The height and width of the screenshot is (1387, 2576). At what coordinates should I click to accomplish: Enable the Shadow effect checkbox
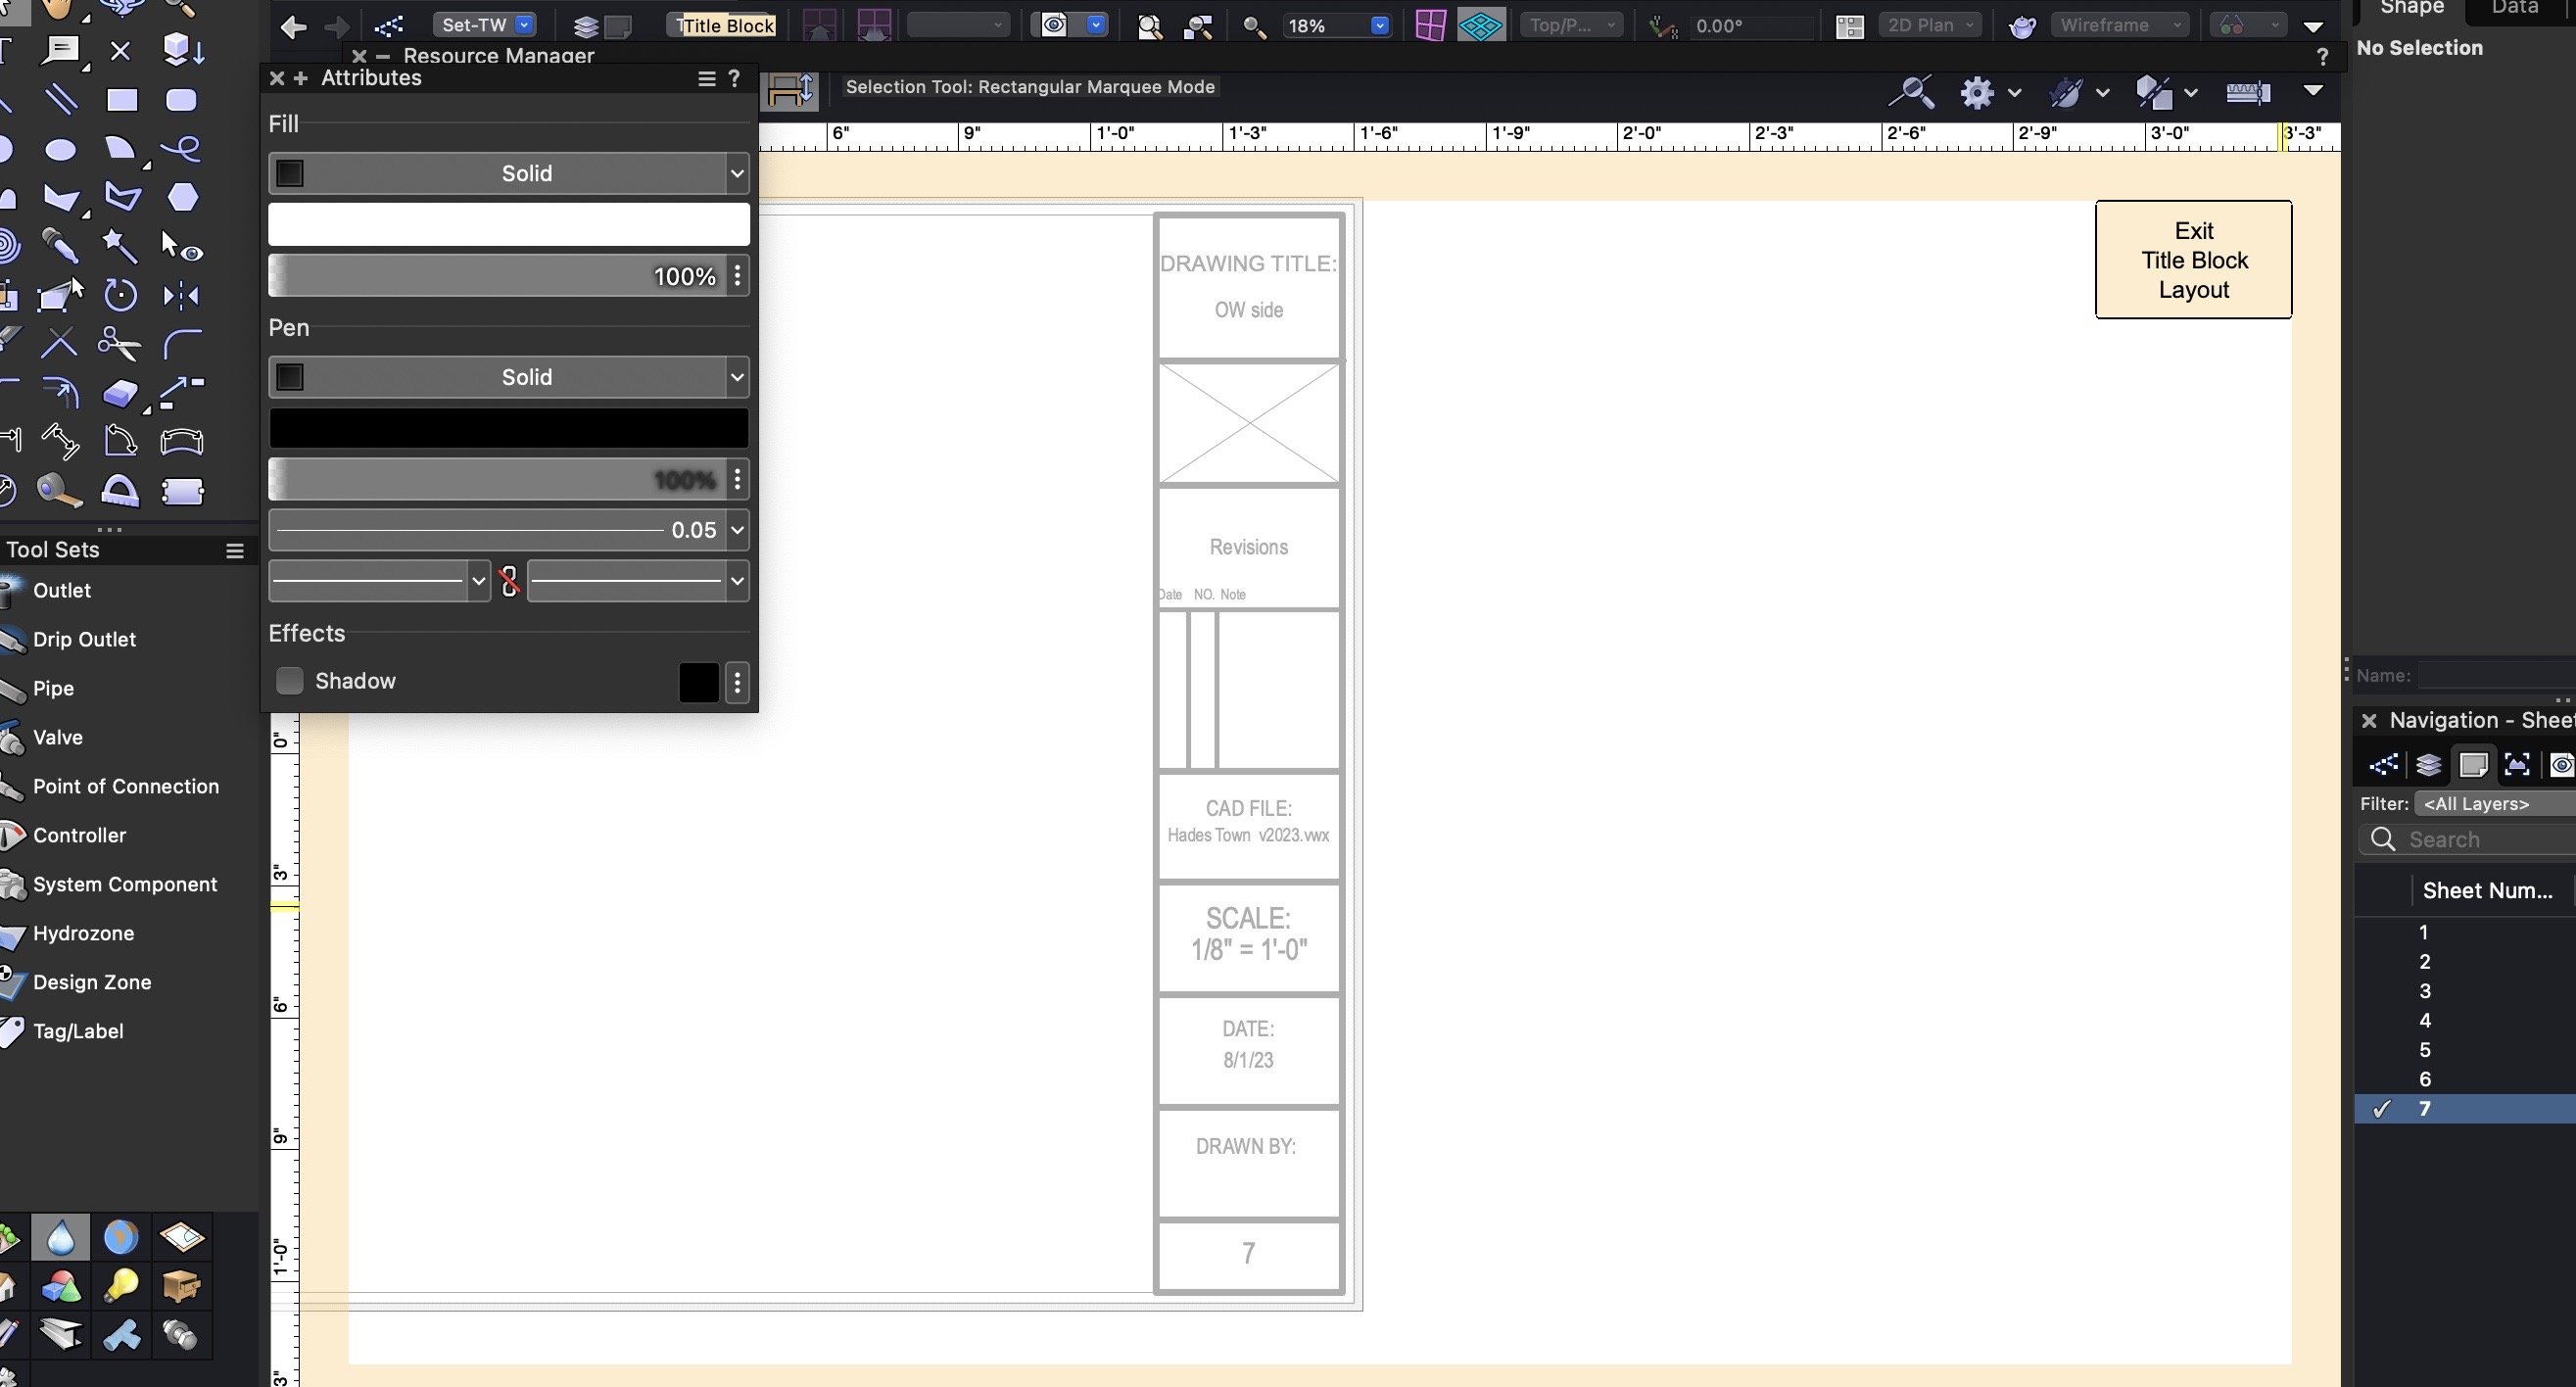pos(289,680)
